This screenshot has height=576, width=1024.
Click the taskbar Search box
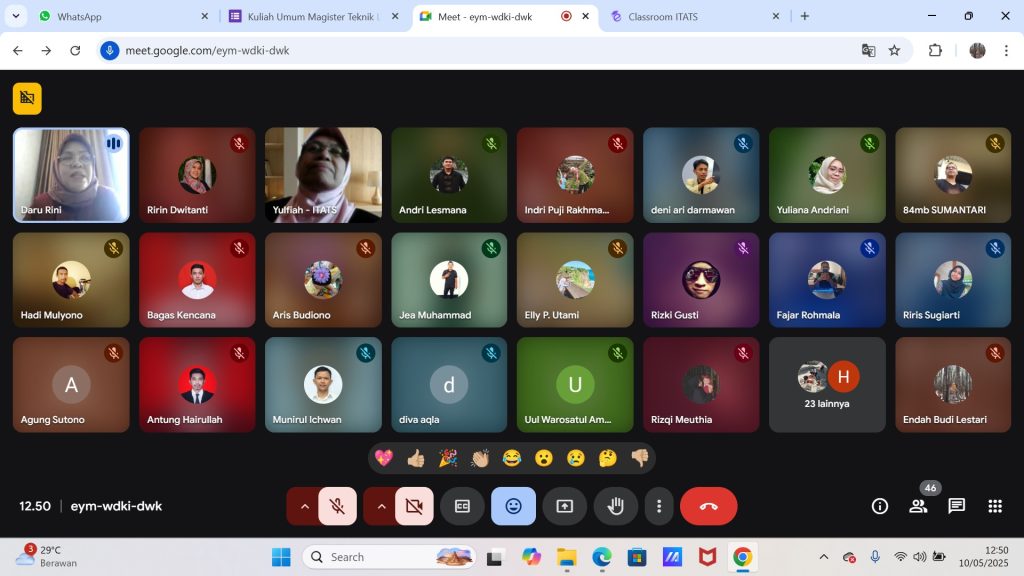[389, 557]
